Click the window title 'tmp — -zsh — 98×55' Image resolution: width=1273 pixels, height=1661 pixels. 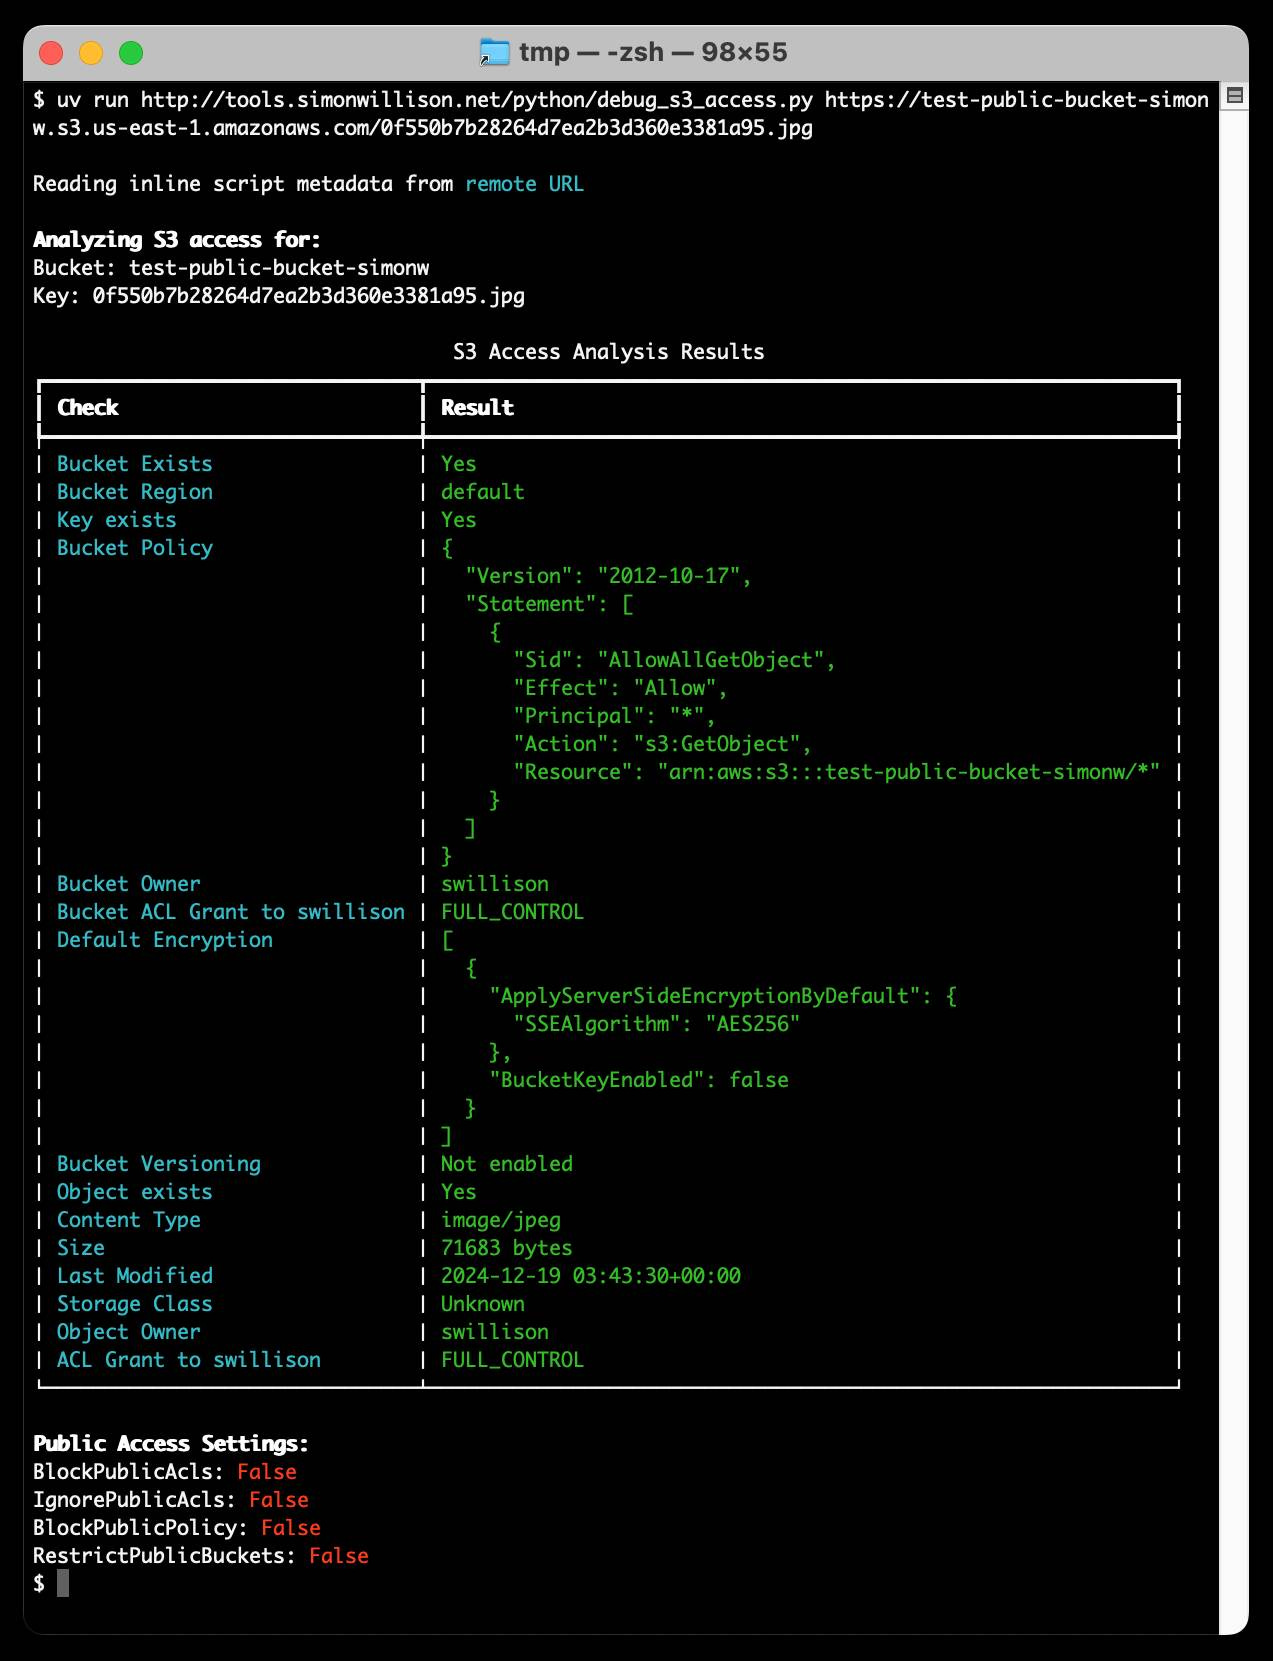coord(653,52)
